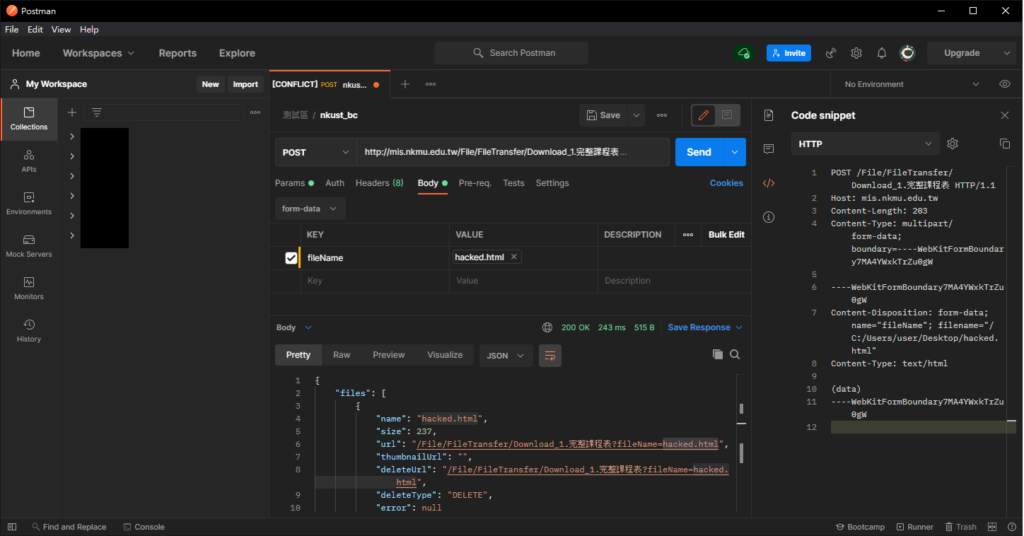Screen dimensions: 1024x536
Task: Copy the response body
Action: pyautogui.click(x=717, y=355)
